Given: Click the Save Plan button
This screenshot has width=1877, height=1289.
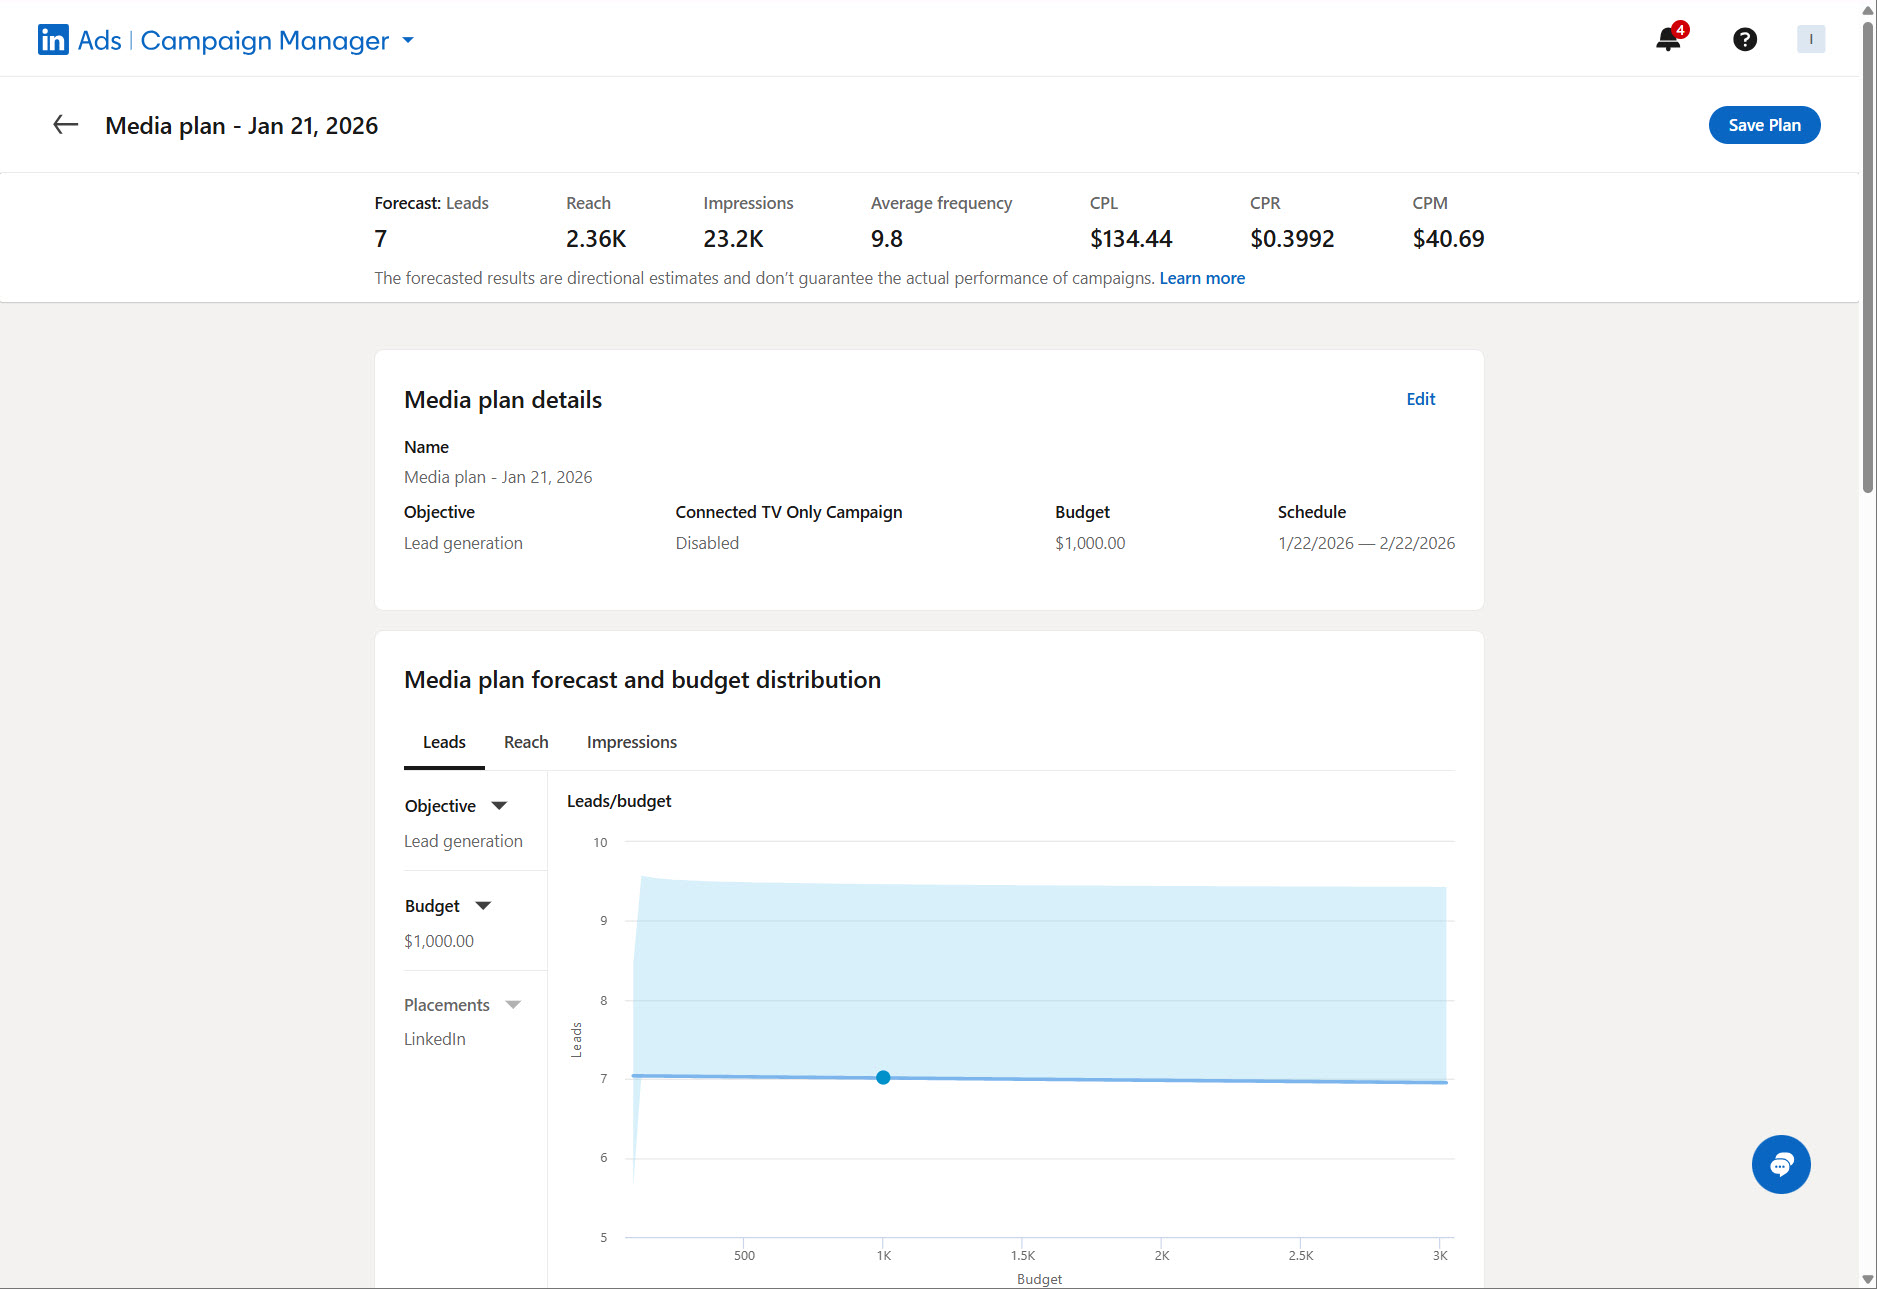Looking at the screenshot, I should point(1764,125).
